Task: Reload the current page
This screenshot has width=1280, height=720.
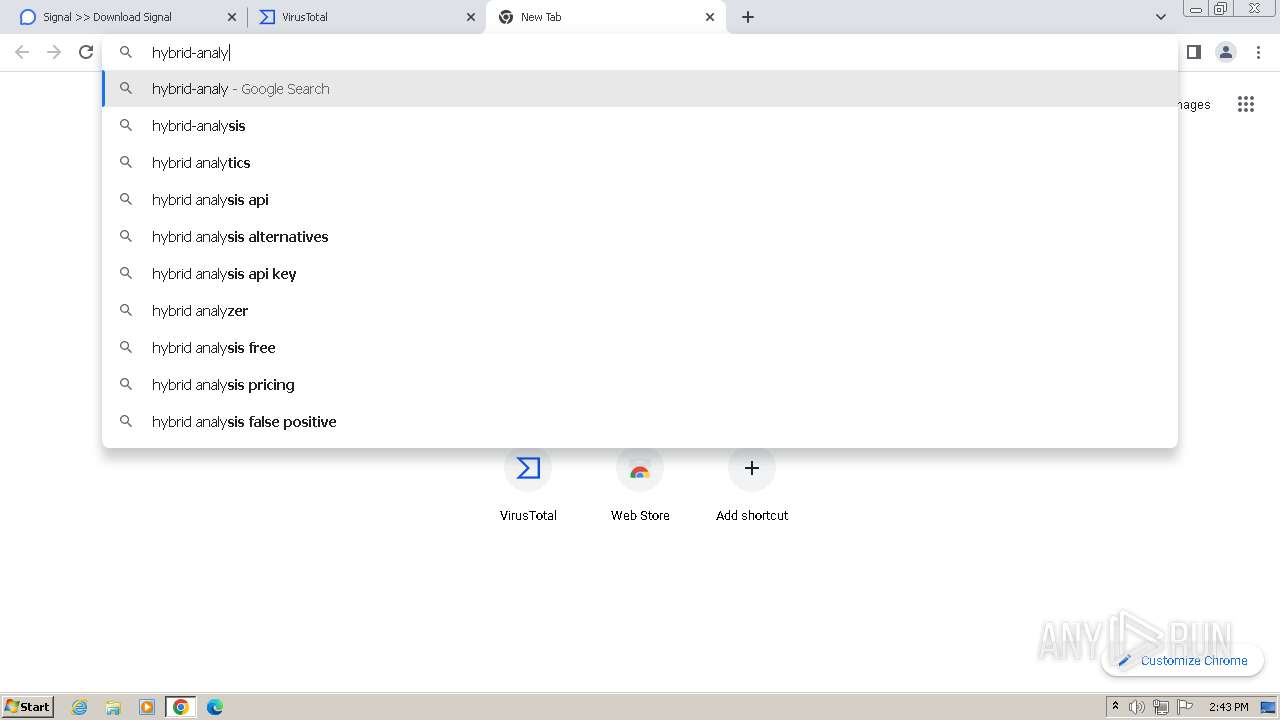Action: (x=86, y=52)
